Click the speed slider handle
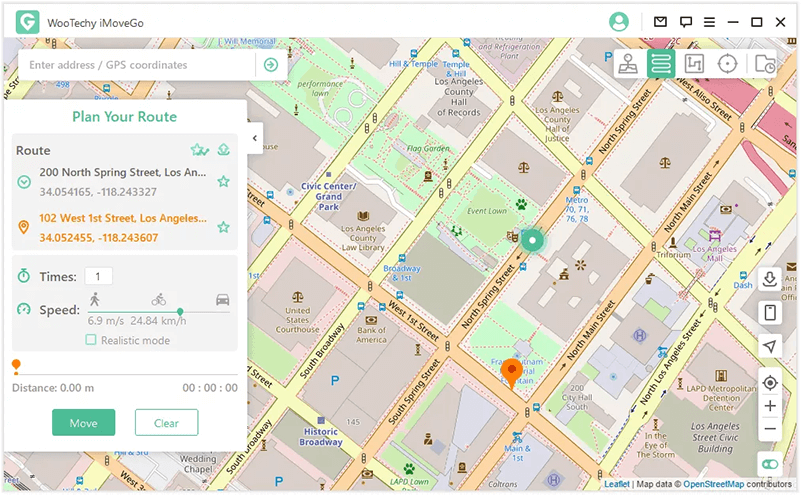Image resolution: width=801 pixels, height=495 pixels. (x=180, y=311)
